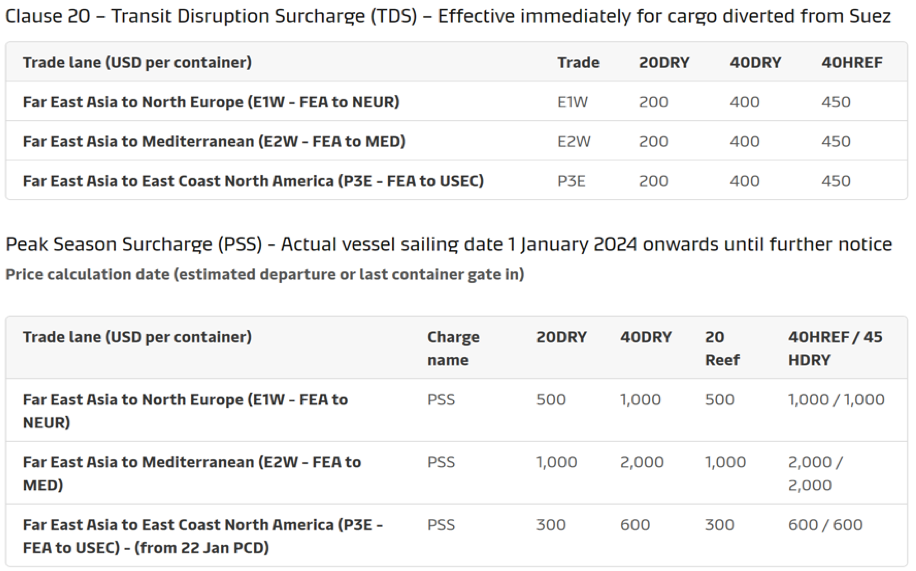
Task: Select the 600 / 600 cell
Action: pyautogui.click(x=825, y=524)
